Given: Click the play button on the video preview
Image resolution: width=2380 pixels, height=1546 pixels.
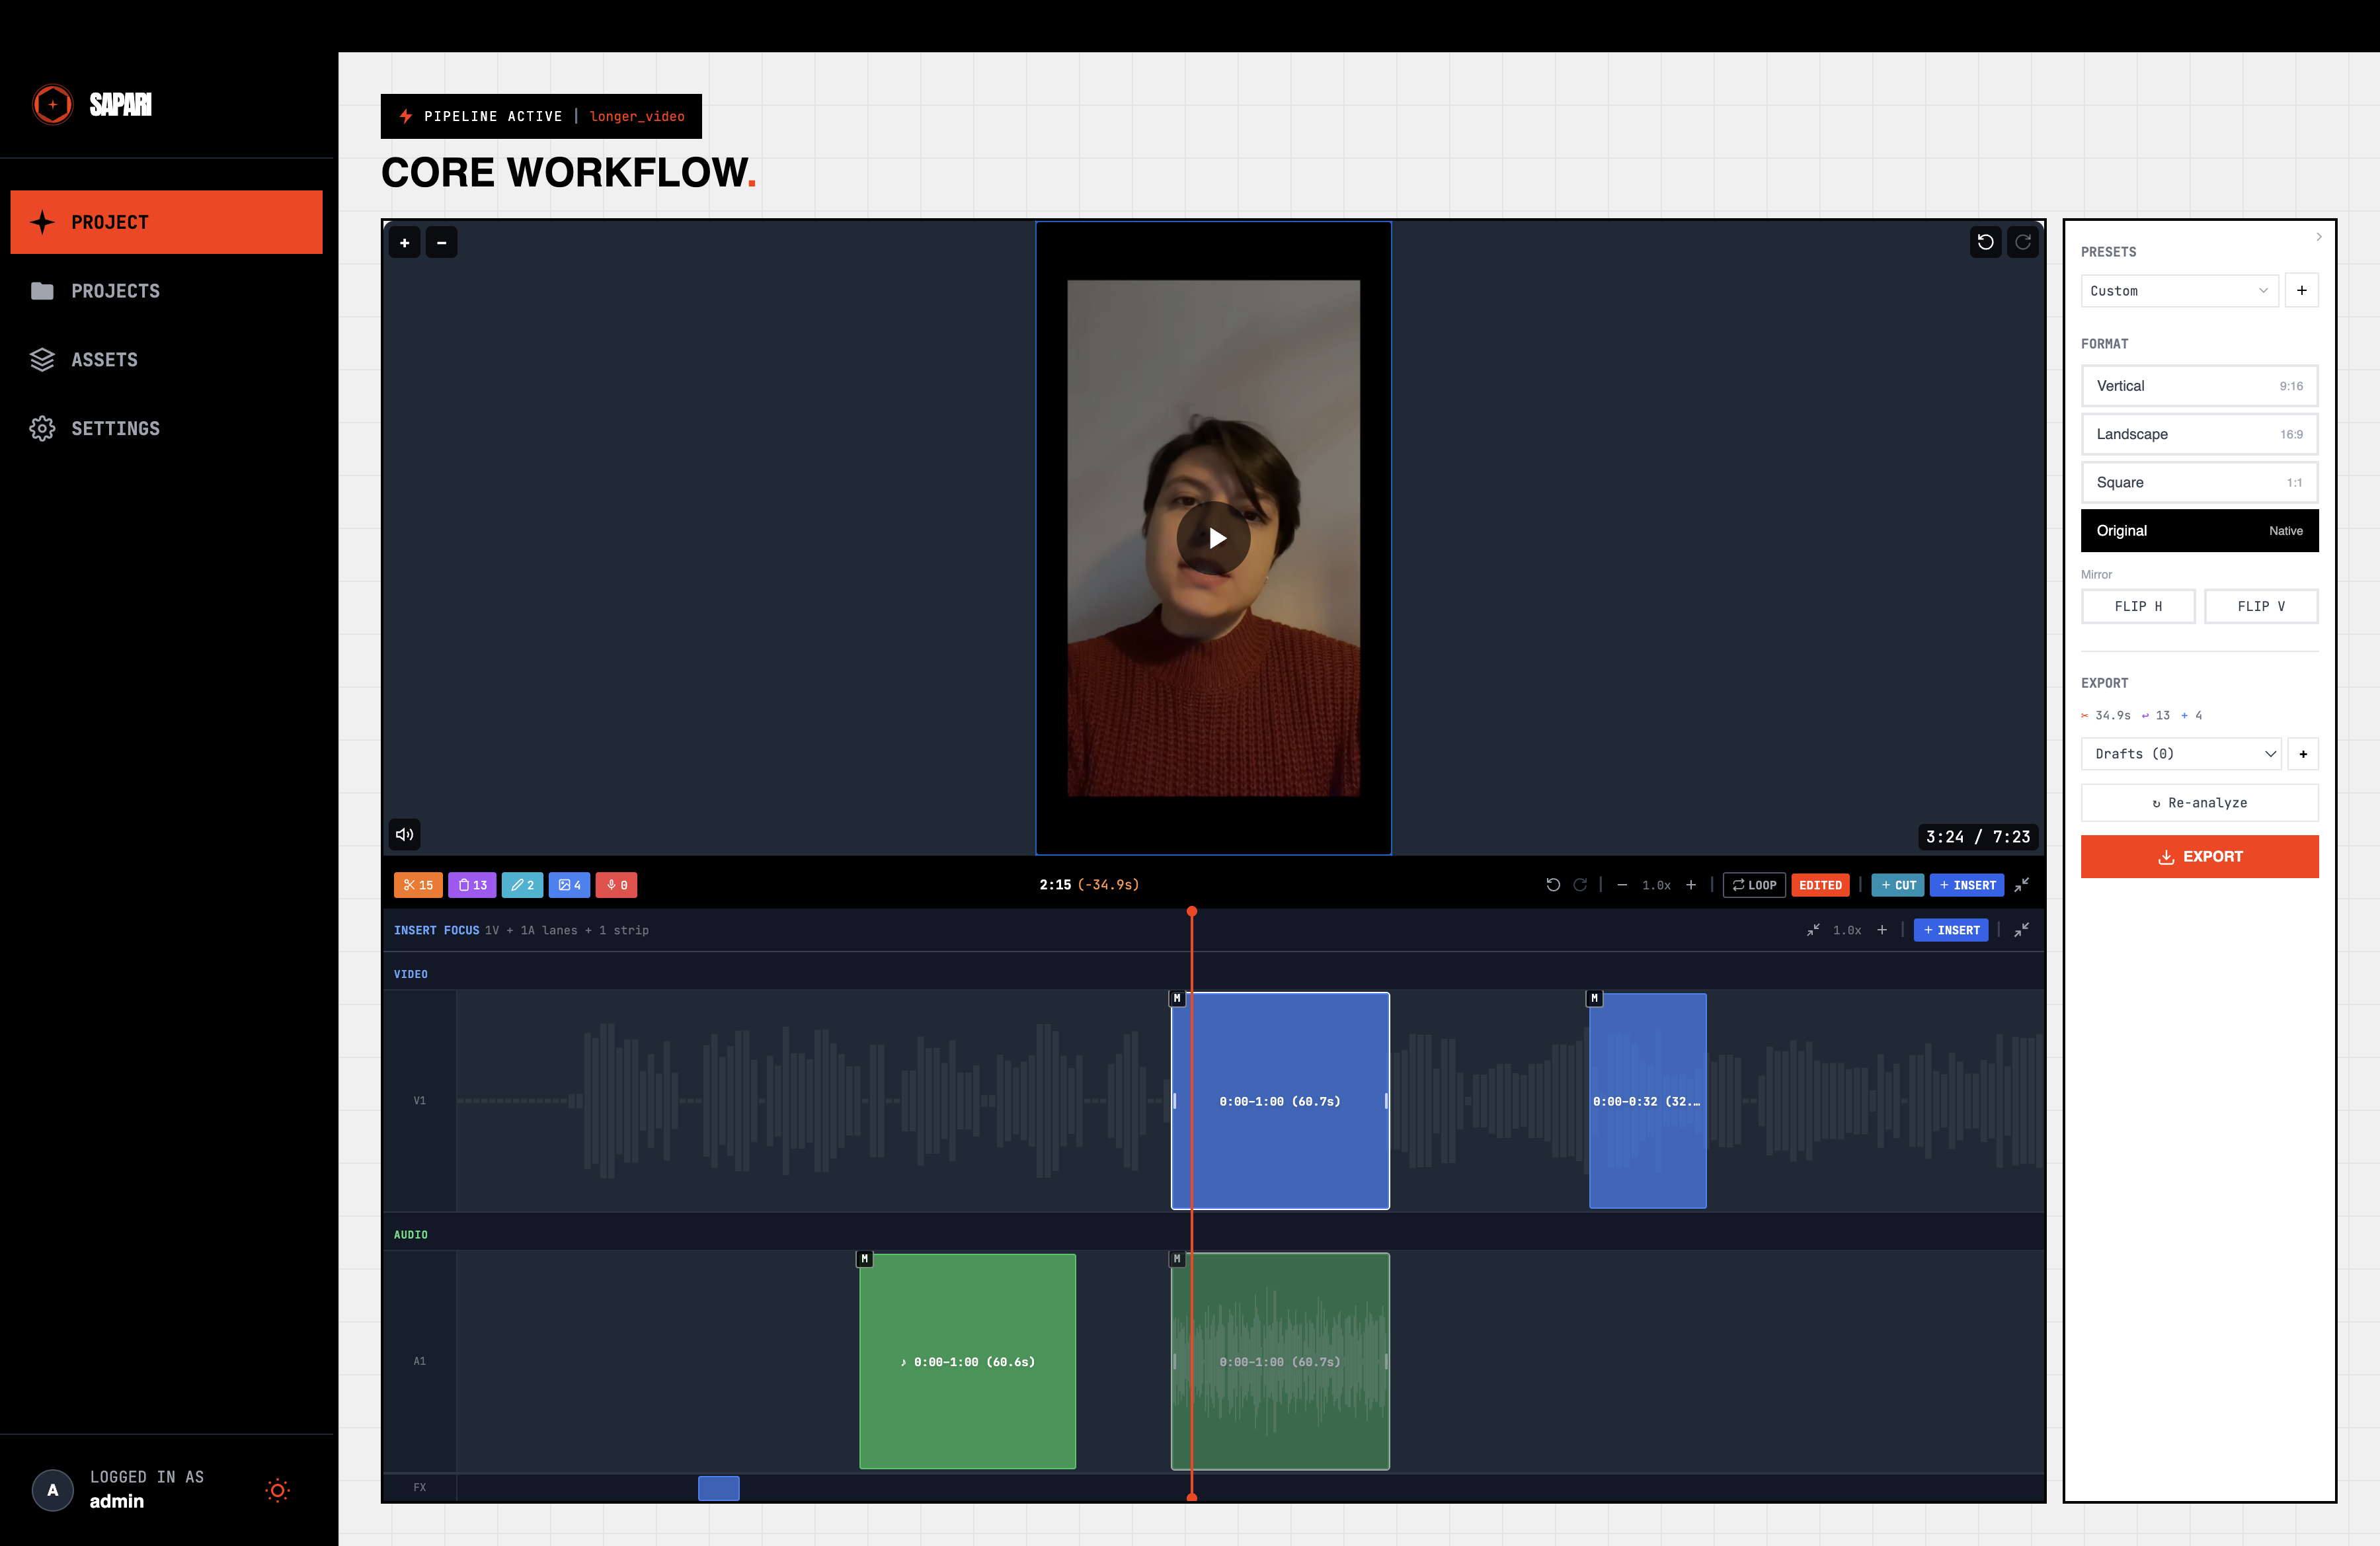Looking at the screenshot, I should pos(1215,538).
